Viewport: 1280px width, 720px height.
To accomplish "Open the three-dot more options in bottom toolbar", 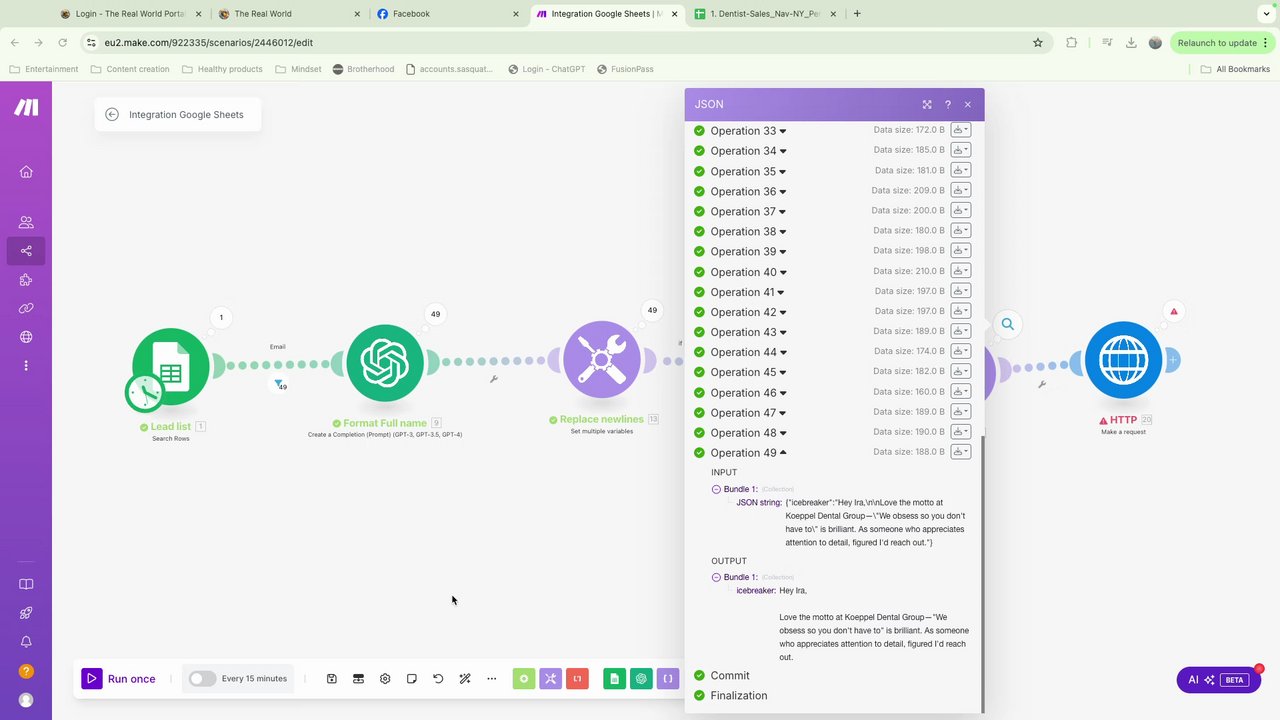I will [x=491, y=679].
